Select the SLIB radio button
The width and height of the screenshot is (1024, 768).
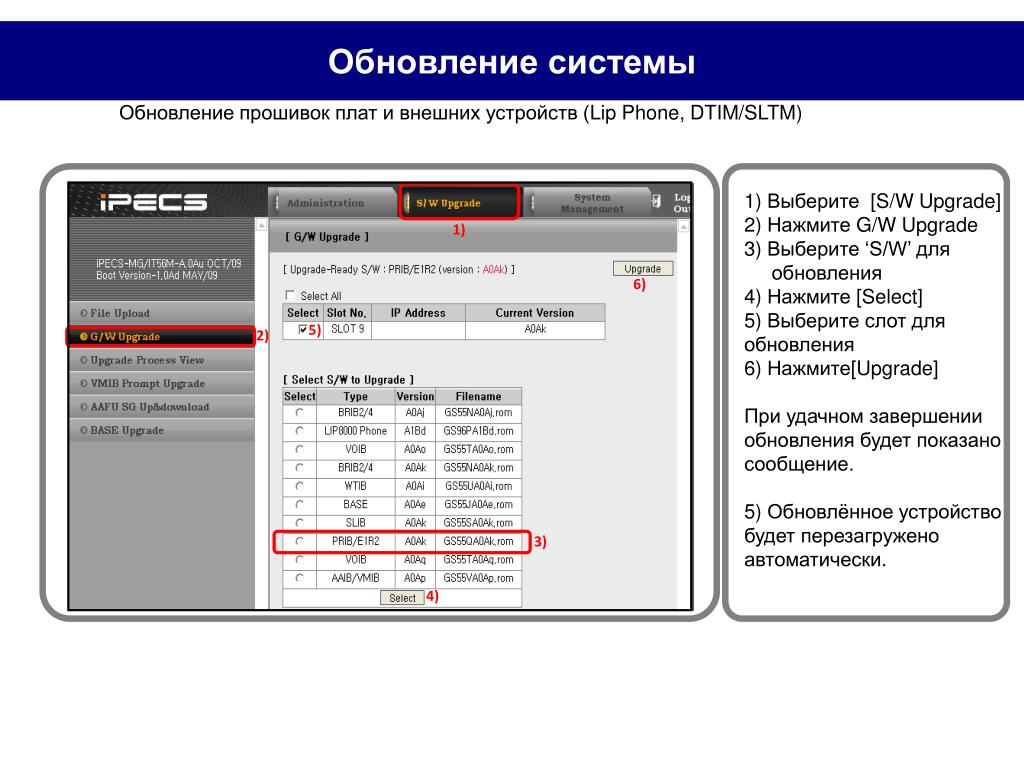tap(299, 522)
